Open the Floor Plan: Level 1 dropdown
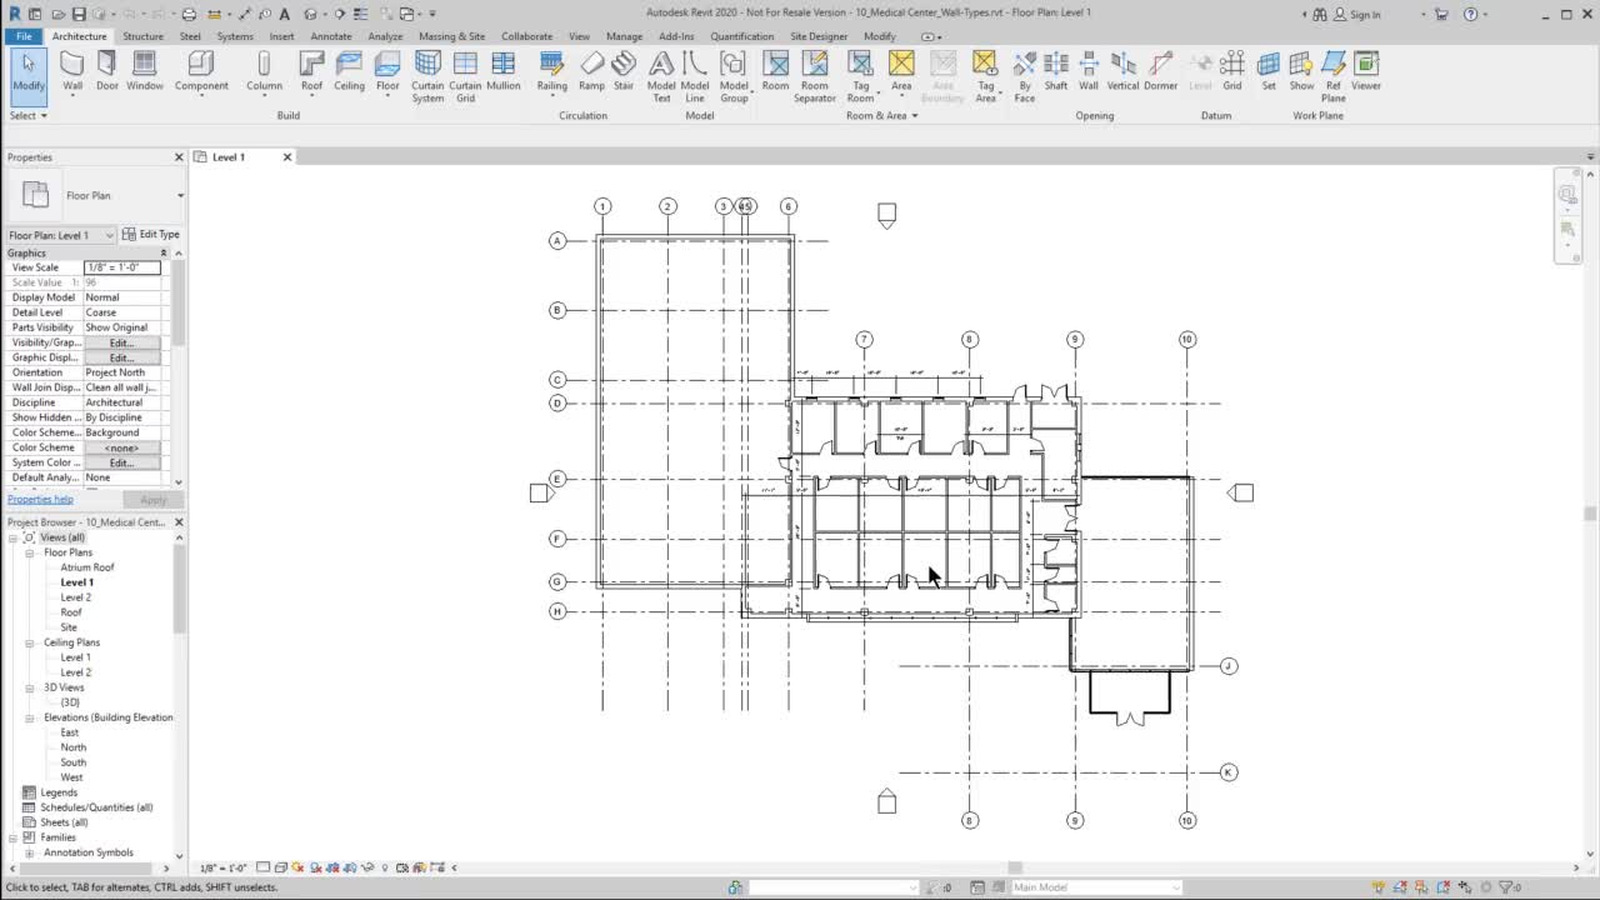 (x=61, y=235)
